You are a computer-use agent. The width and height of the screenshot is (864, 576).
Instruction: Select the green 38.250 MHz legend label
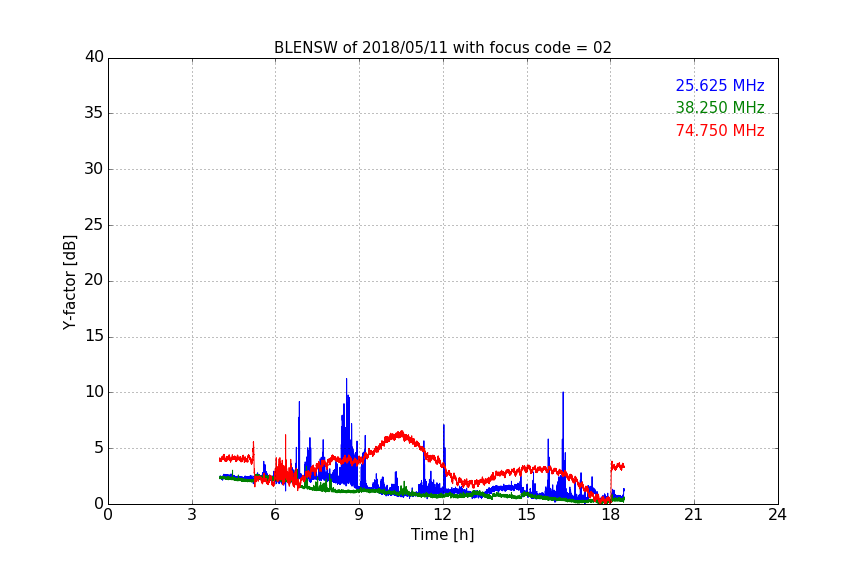pyautogui.click(x=720, y=107)
